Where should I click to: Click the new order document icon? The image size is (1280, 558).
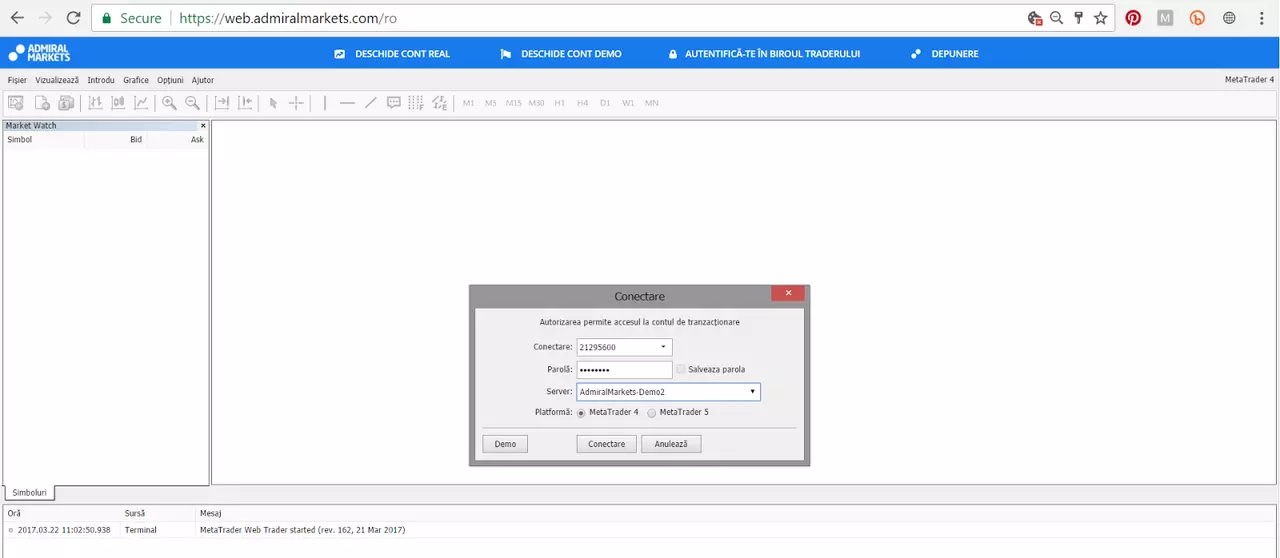(43, 102)
